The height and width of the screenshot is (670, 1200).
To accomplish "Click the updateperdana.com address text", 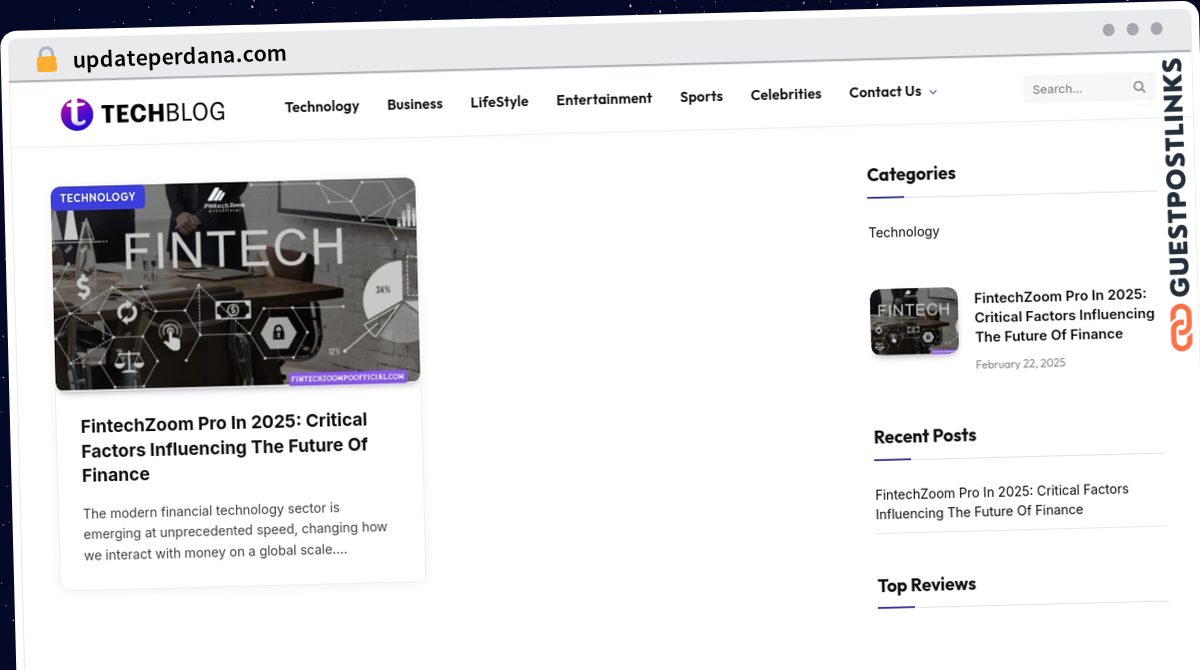I will point(180,57).
